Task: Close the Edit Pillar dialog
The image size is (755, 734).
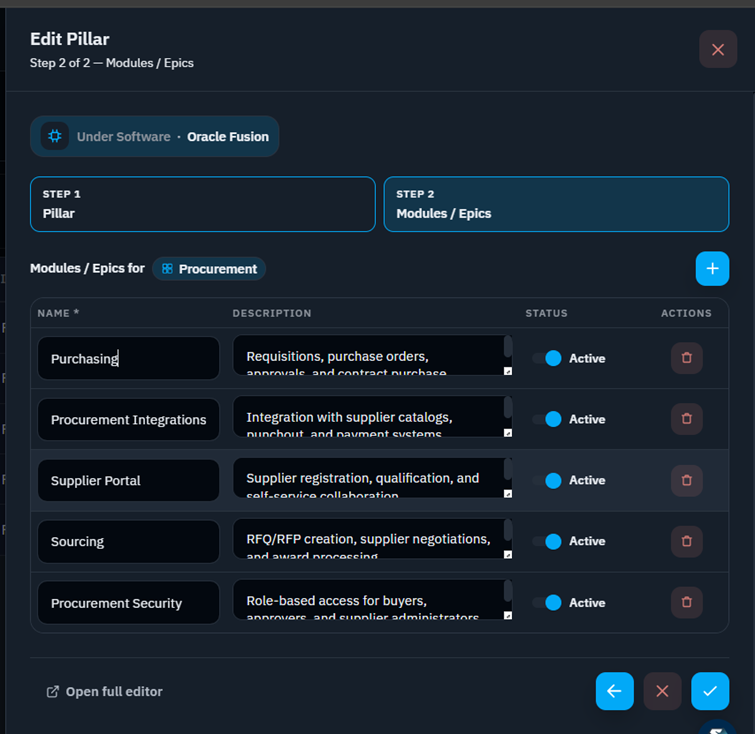Action: (717, 49)
